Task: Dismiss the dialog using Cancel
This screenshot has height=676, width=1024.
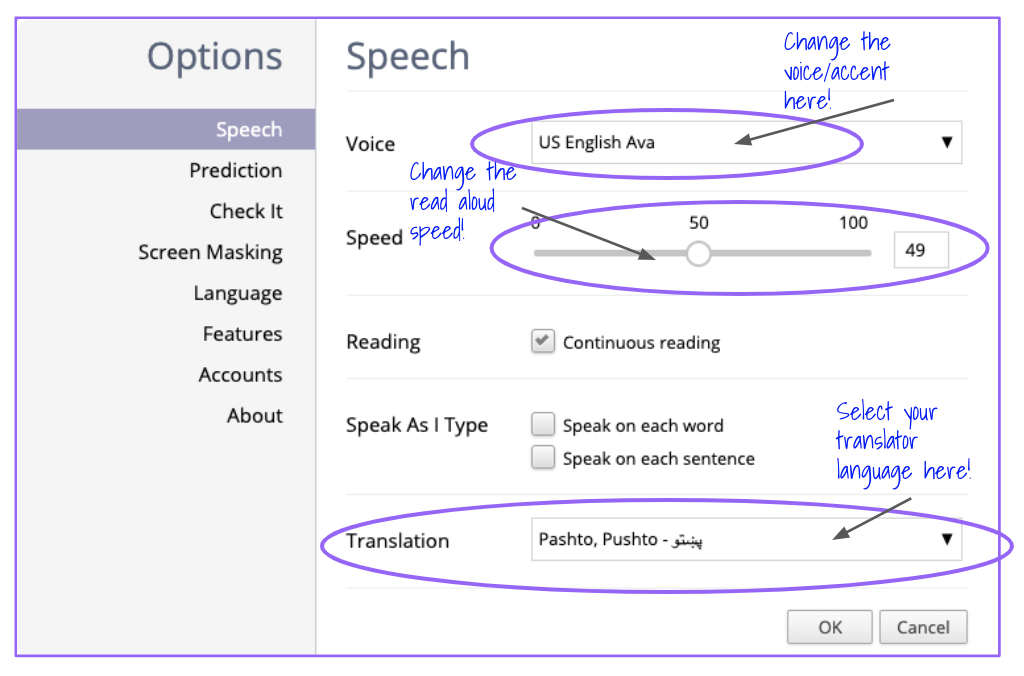Action: pyautogui.click(x=922, y=627)
